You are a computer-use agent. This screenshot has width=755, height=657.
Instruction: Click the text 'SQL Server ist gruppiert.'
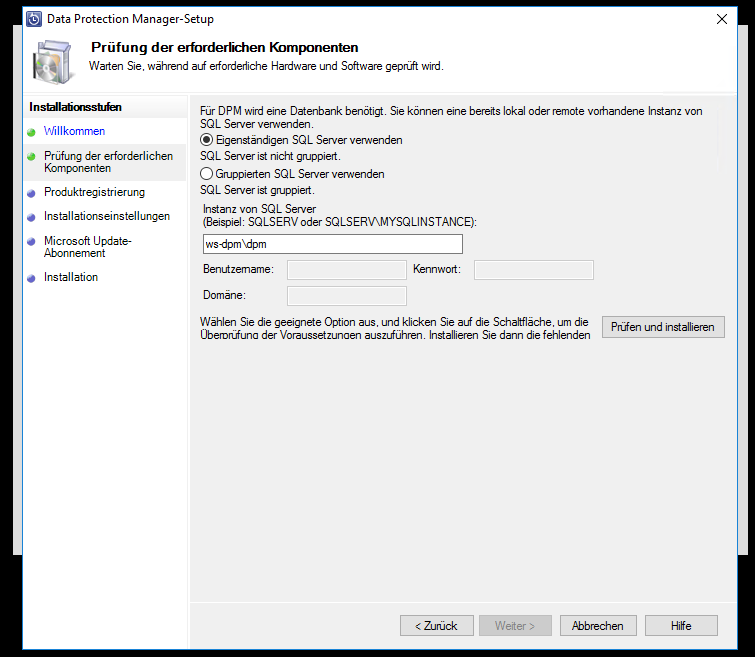coord(258,190)
